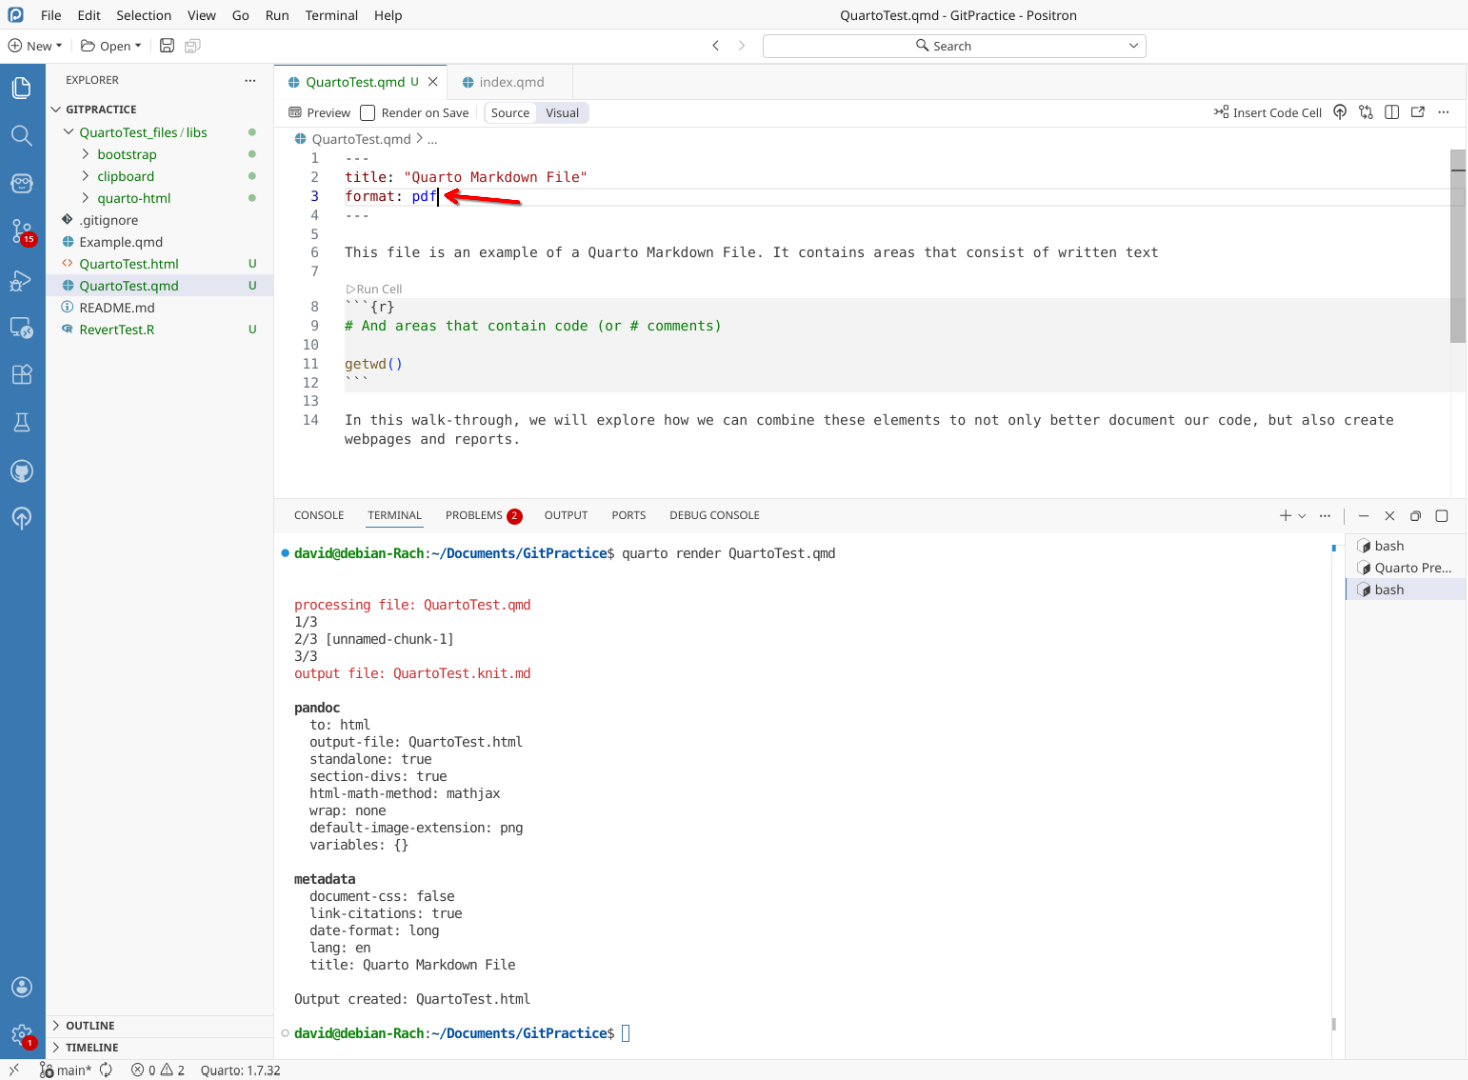
Task: Open the Extensions view icon
Action: tap(22, 374)
